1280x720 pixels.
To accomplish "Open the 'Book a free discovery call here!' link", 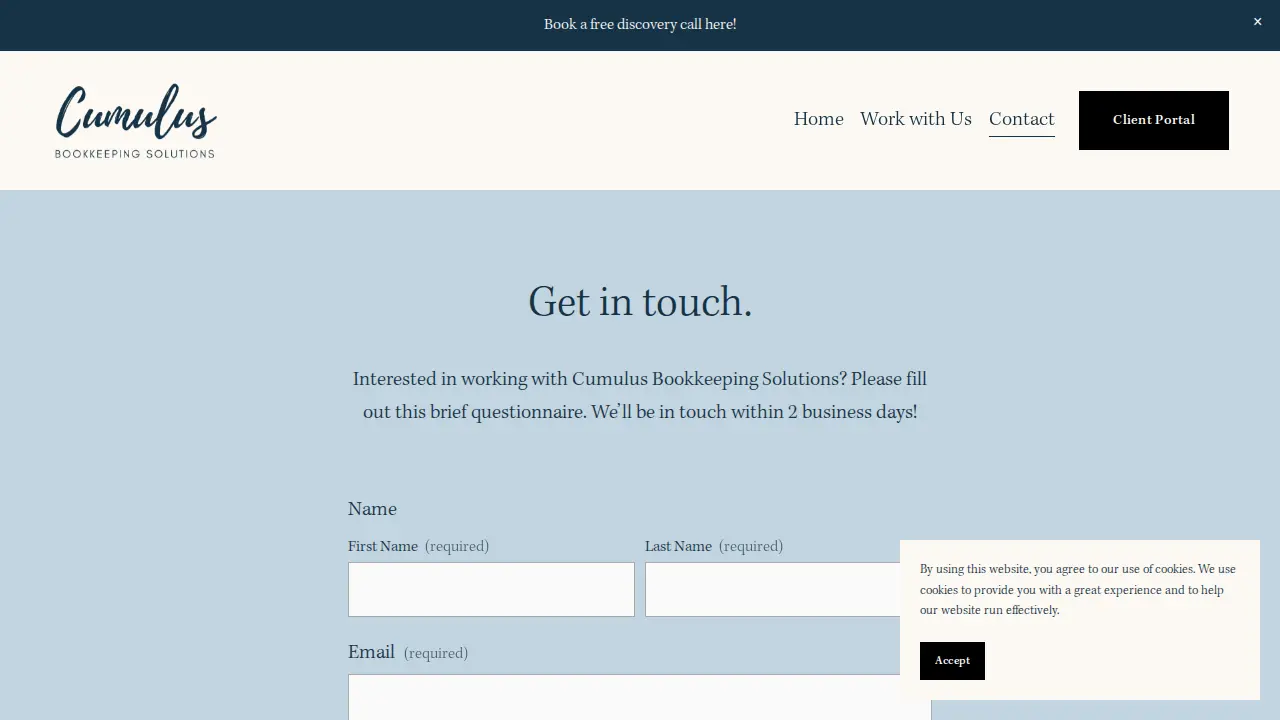I will click(640, 24).
